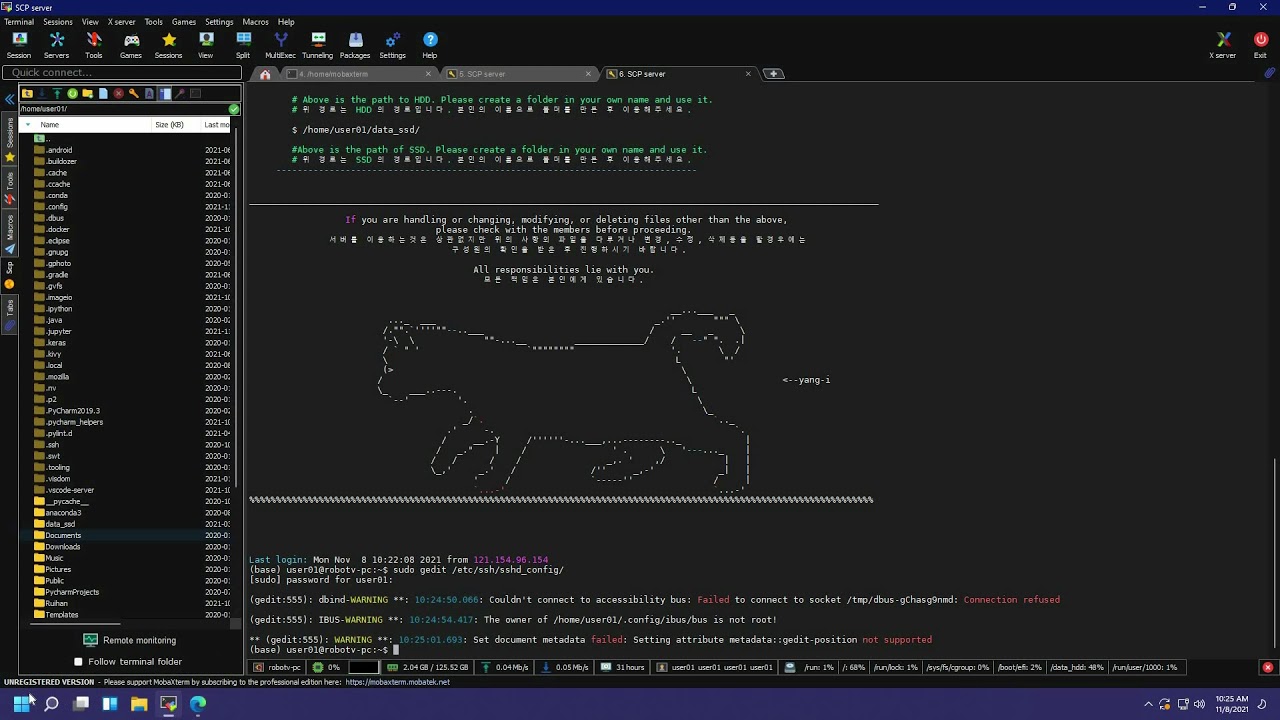Click the Split terminal icon
Viewport: 1280px width, 720px height.
pyautogui.click(x=243, y=45)
